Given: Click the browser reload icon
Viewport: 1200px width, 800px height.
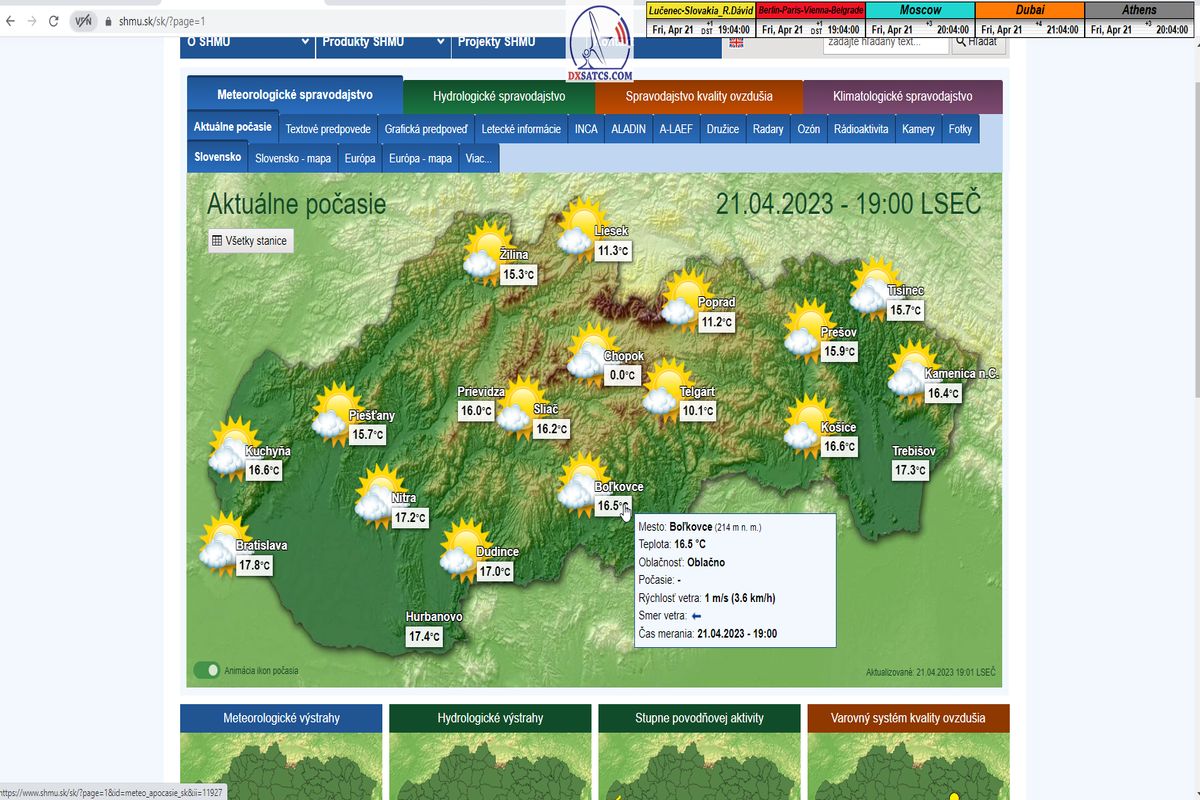Looking at the screenshot, I should 53,20.
